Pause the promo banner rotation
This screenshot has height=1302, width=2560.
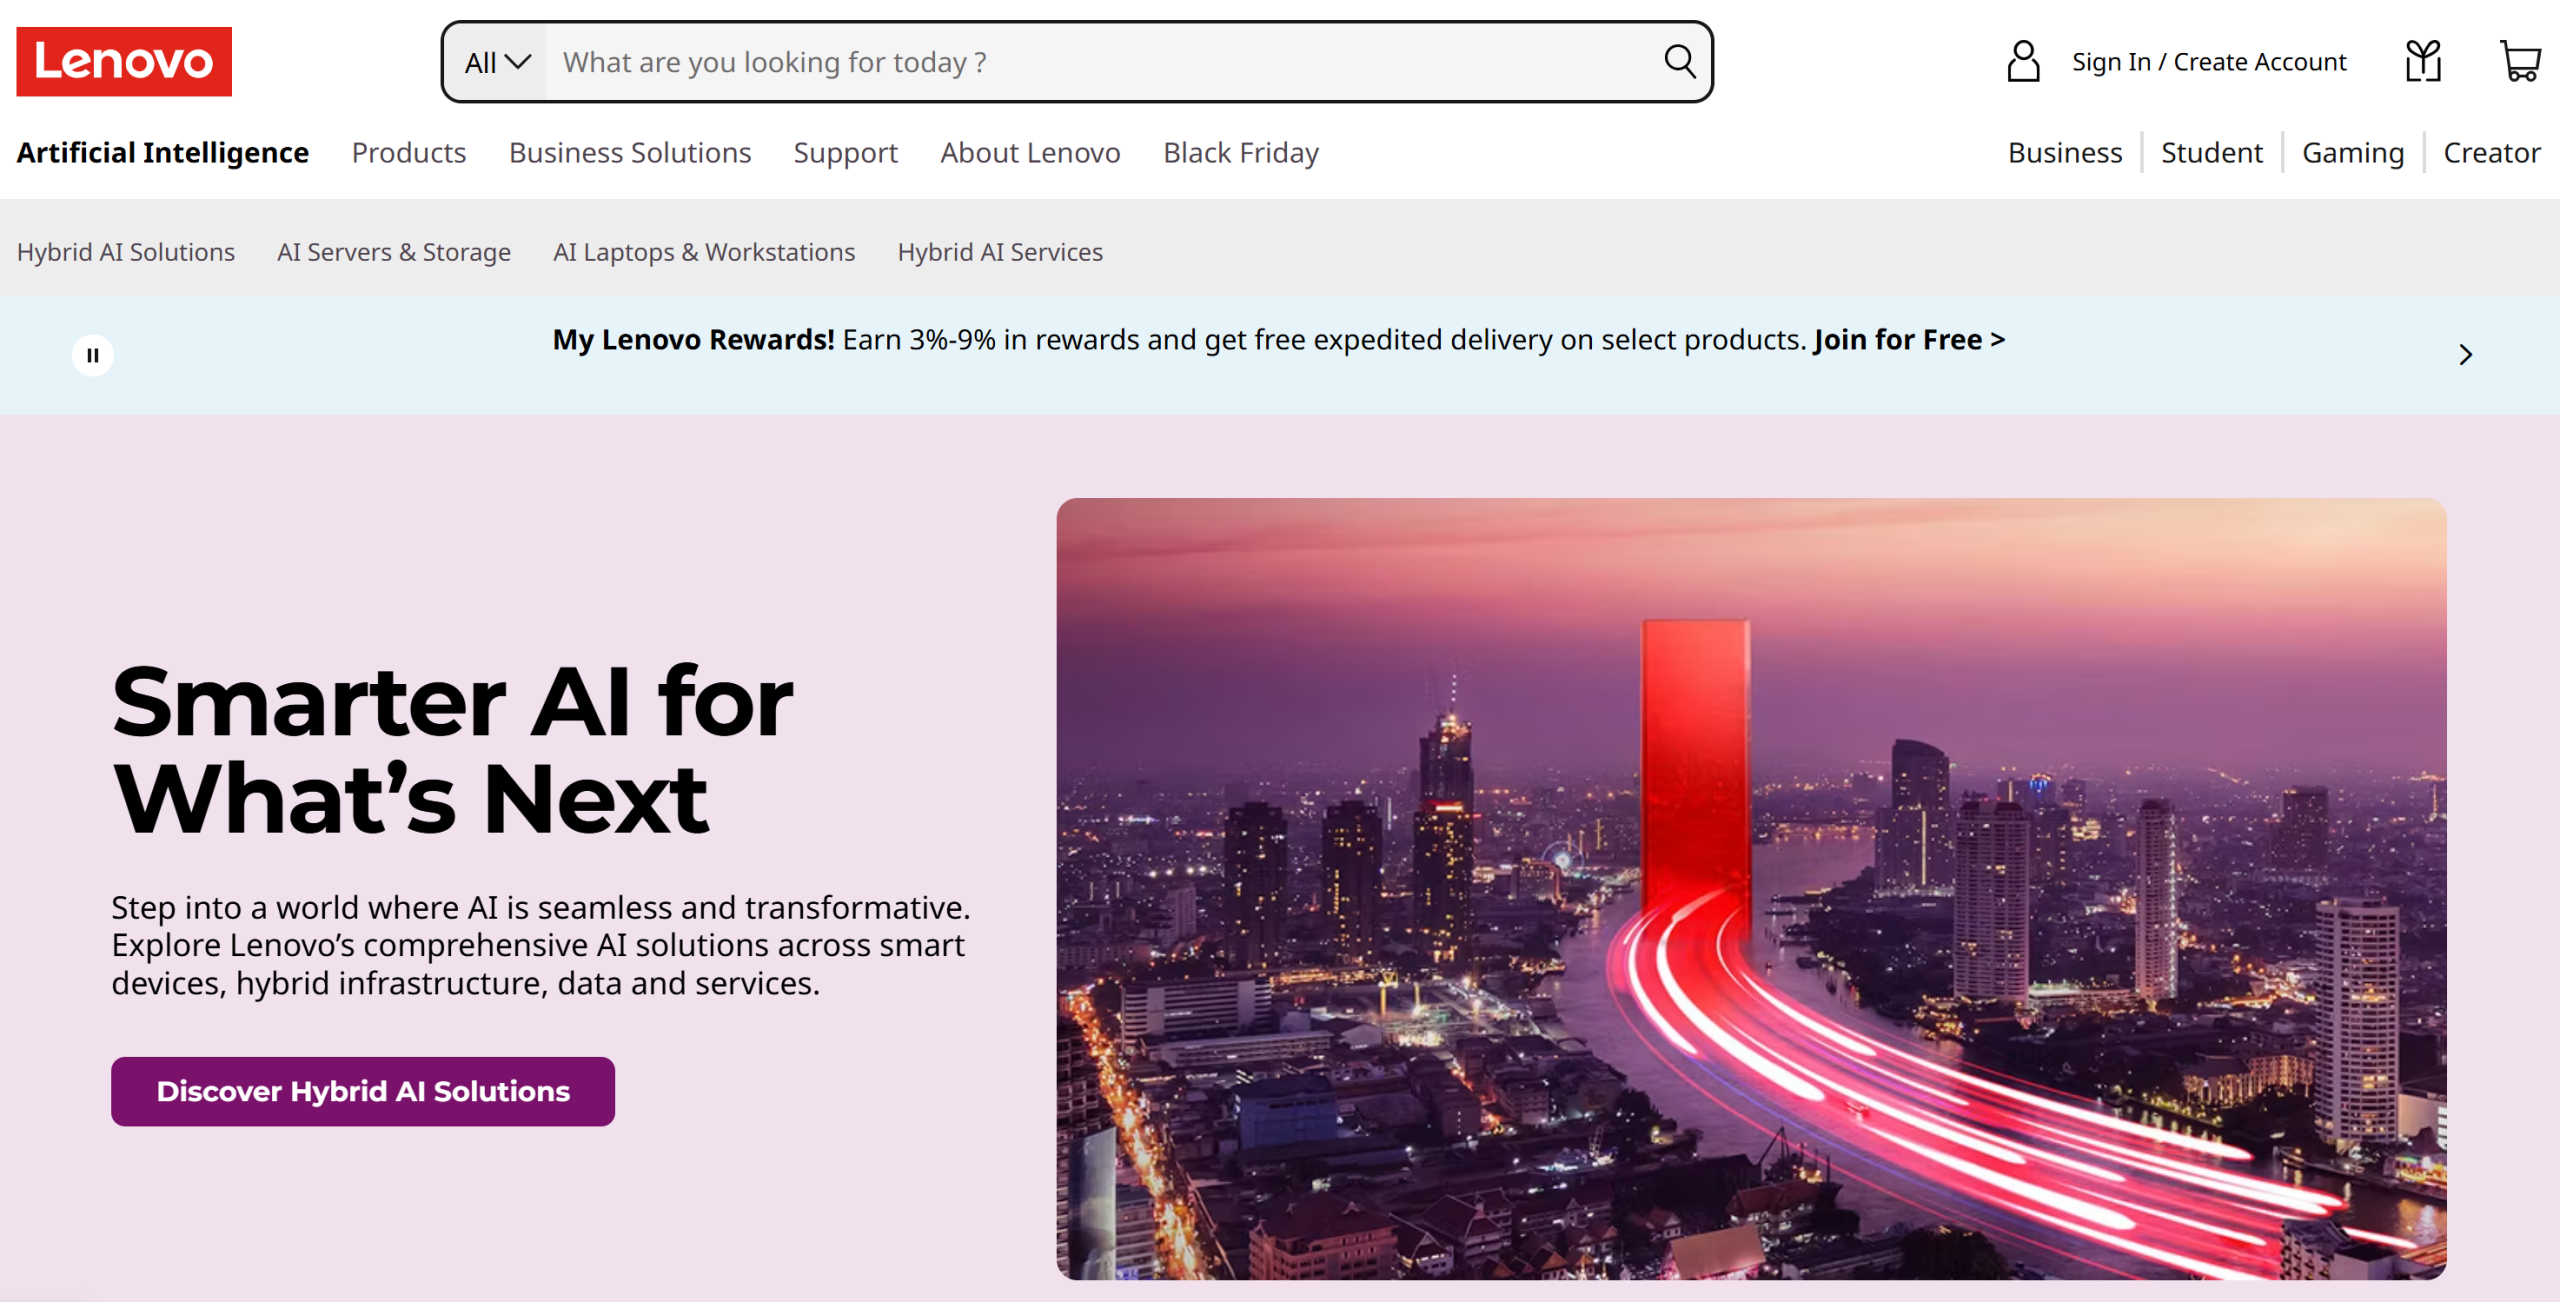point(93,355)
